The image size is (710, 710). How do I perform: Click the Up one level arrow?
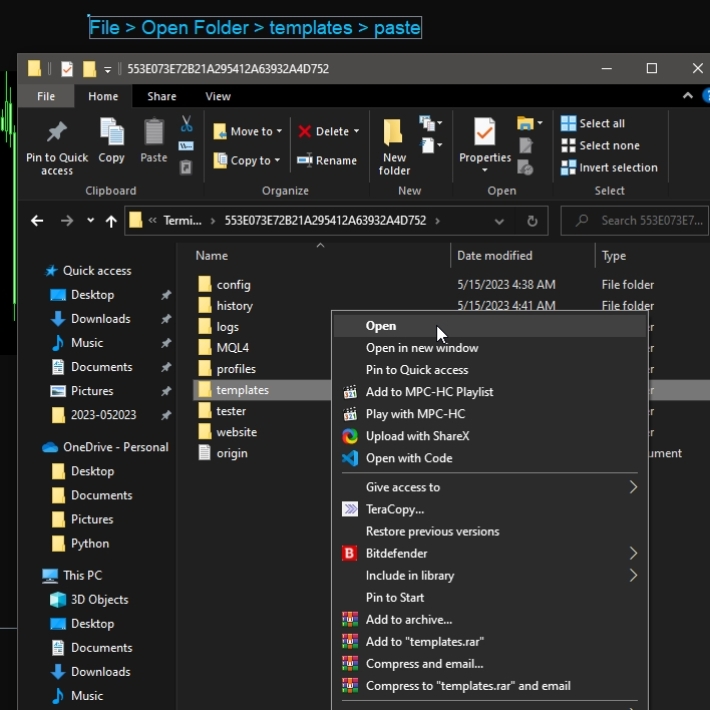111,221
